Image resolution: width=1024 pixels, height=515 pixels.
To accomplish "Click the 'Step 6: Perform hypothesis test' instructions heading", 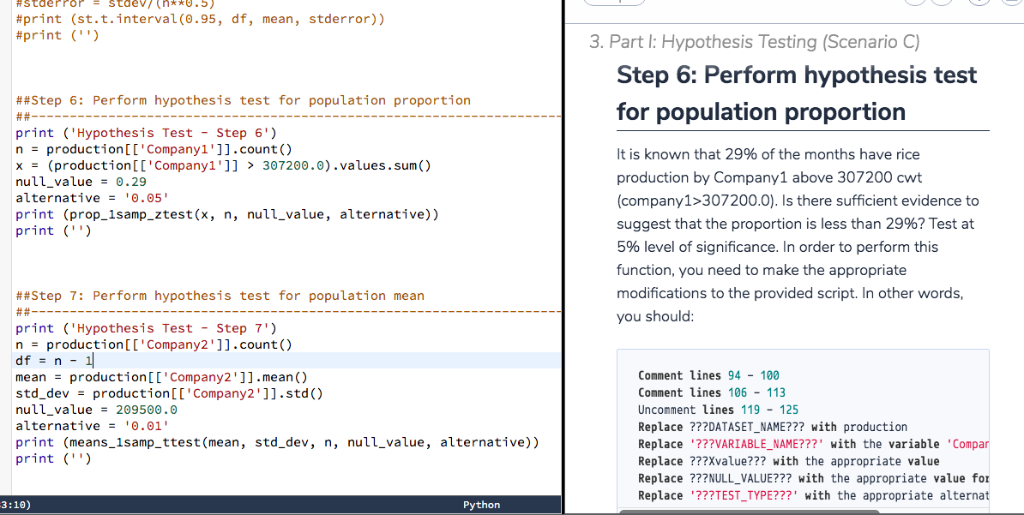I will pyautogui.click(x=797, y=93).
